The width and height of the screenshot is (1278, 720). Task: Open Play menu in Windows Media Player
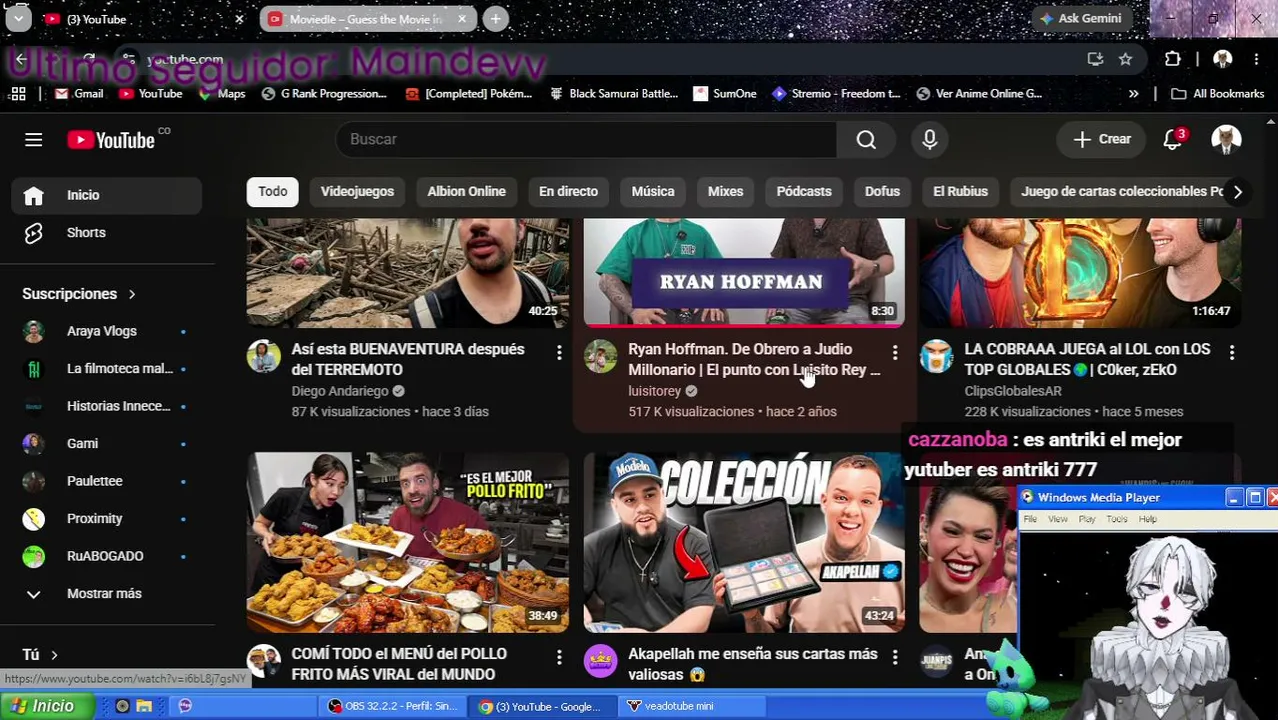tap(1087, 519)
